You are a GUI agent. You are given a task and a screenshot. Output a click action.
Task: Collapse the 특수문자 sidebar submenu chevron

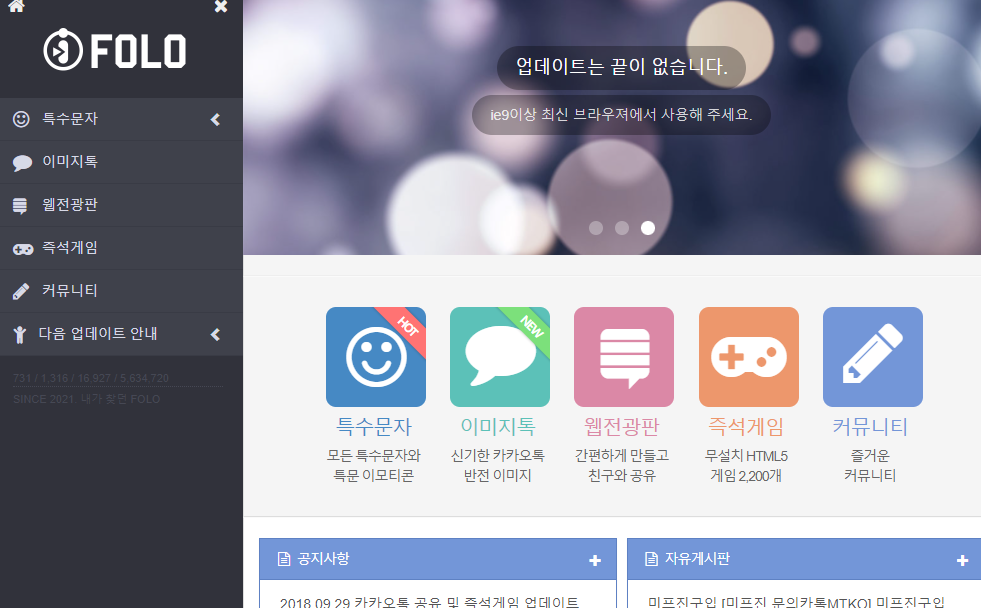click(x=214, y=119)
